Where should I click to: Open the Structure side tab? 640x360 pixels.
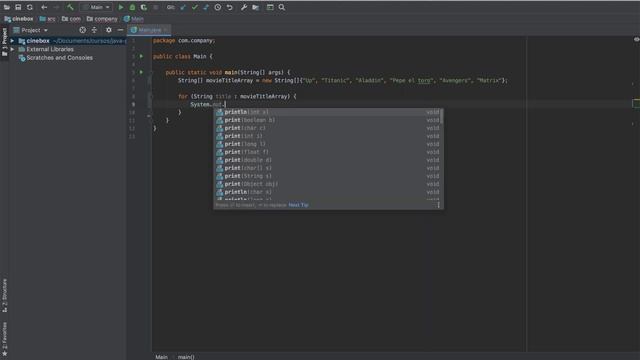pos(4,296)
